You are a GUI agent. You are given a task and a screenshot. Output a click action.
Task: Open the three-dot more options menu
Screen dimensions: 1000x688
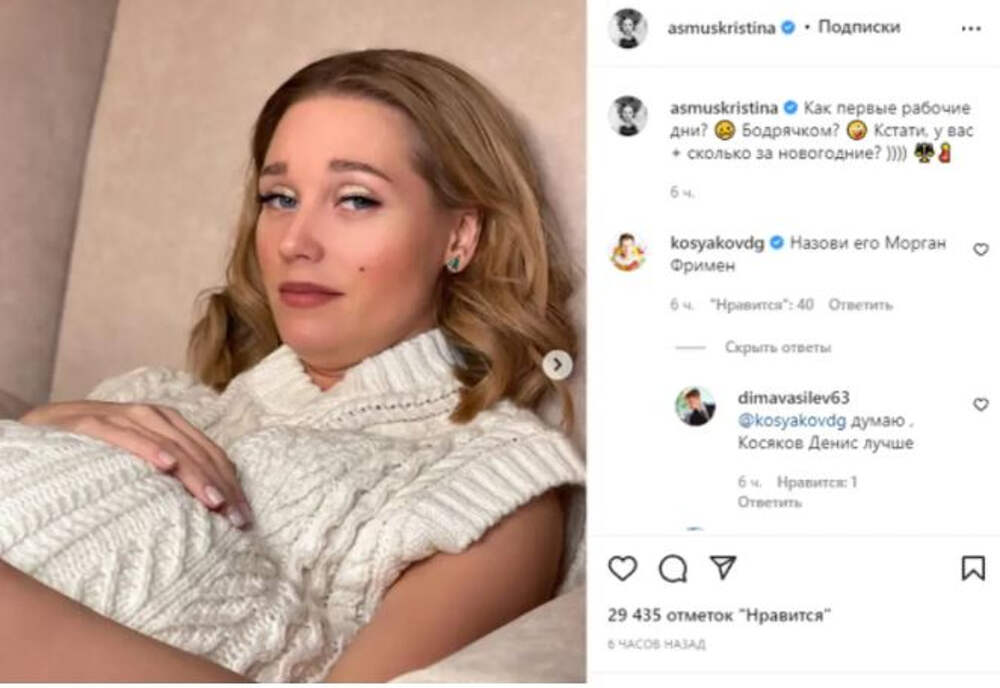pos(969,28)
